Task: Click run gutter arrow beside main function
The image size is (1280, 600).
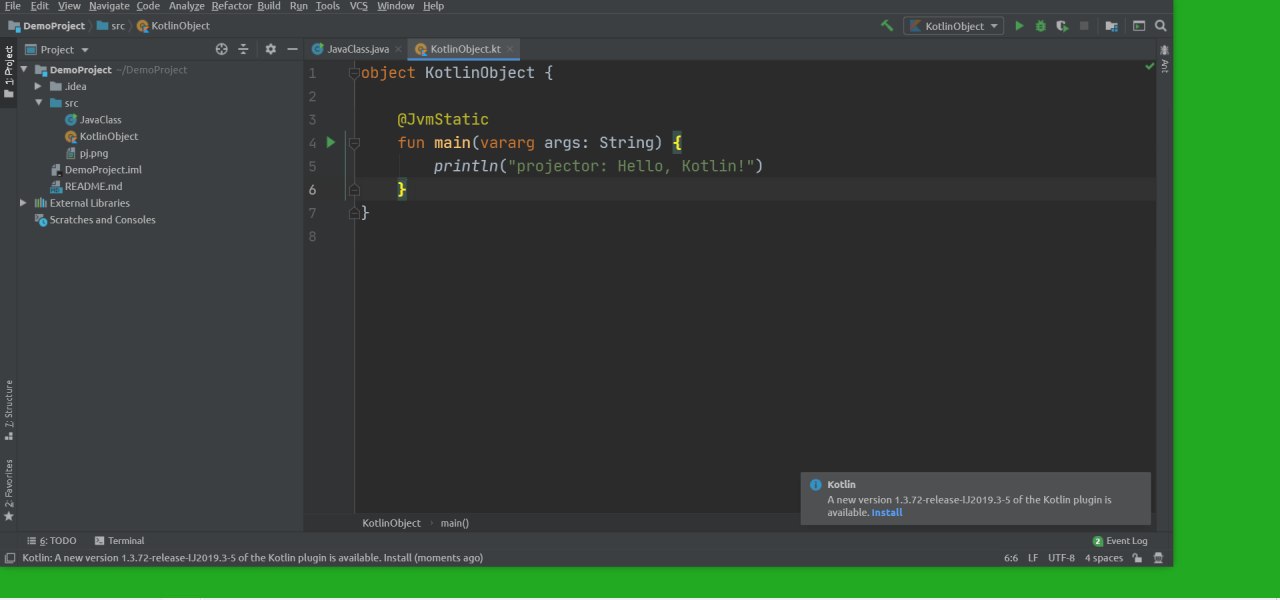Action: point(331,143)
